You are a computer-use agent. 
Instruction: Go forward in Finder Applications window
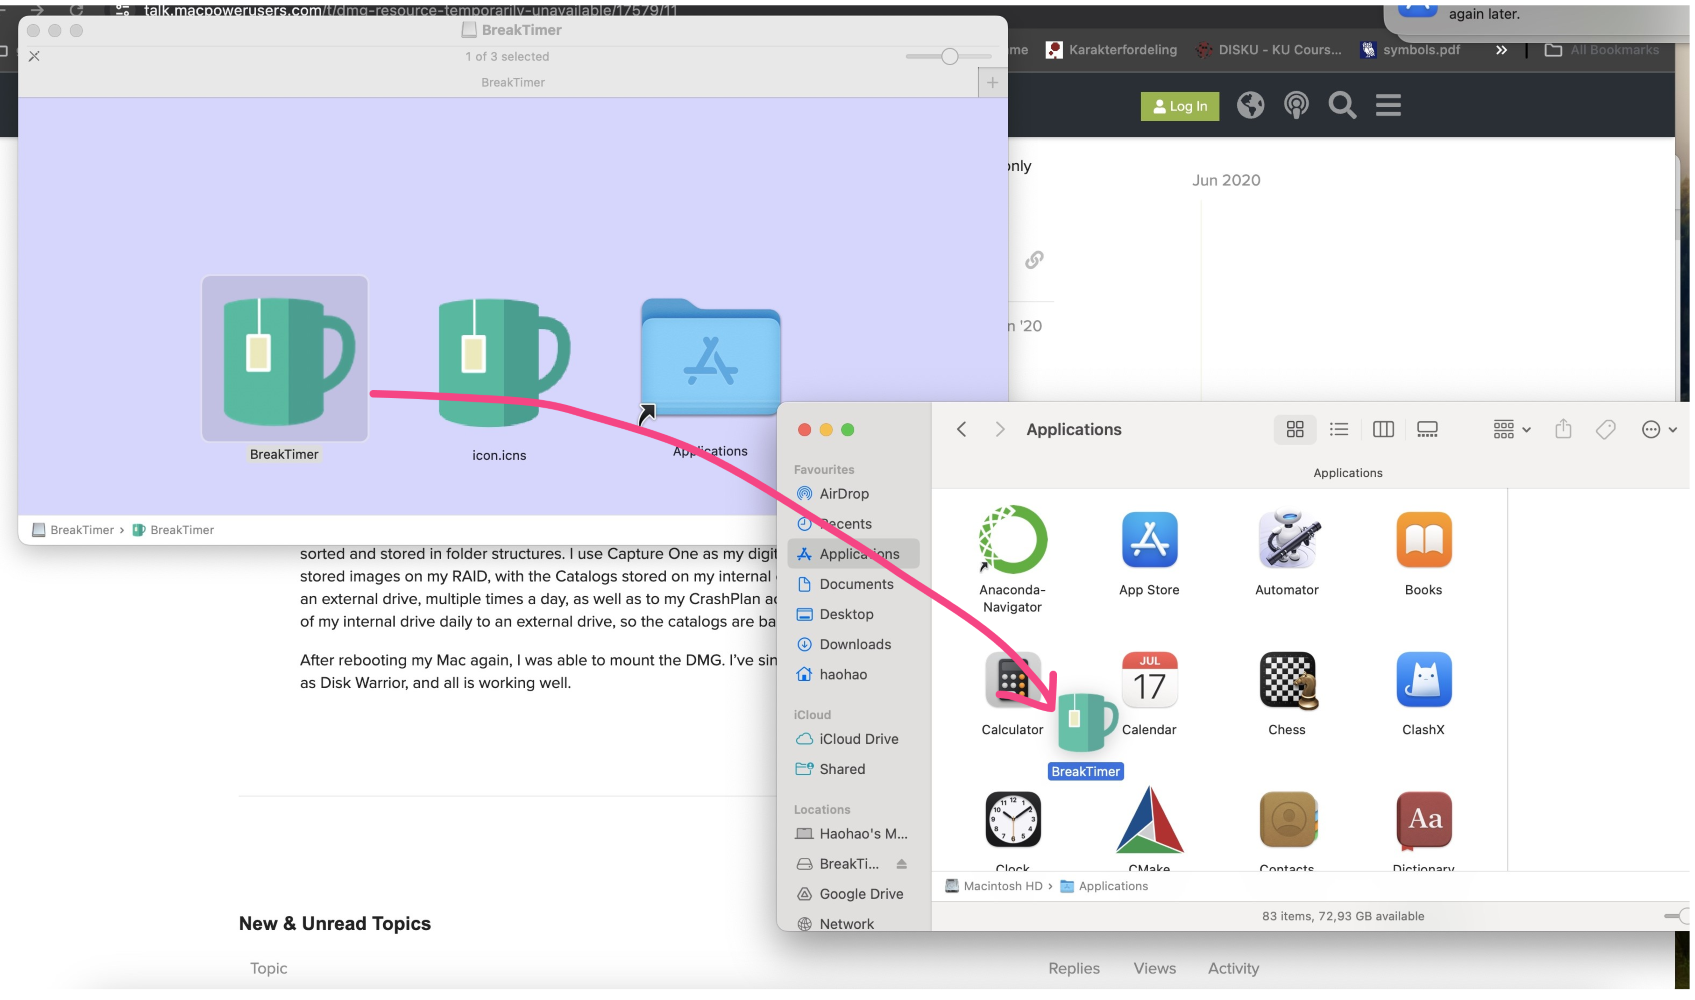(x=999, y=429)
